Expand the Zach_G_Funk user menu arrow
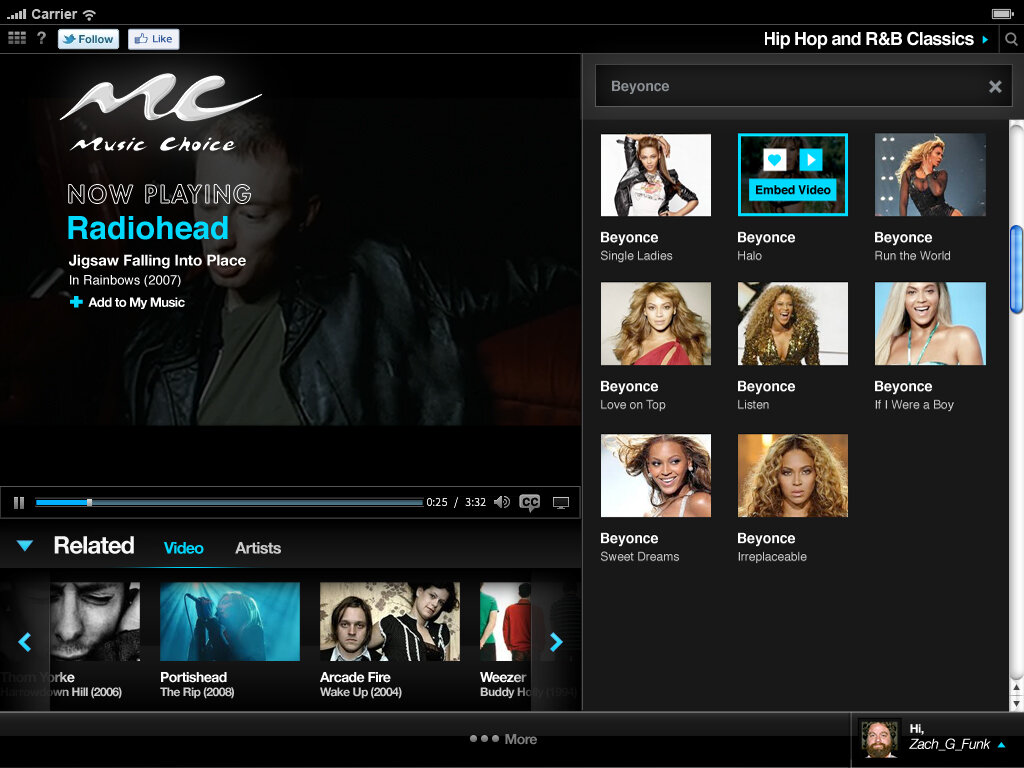 click(x=1002, y=744)
